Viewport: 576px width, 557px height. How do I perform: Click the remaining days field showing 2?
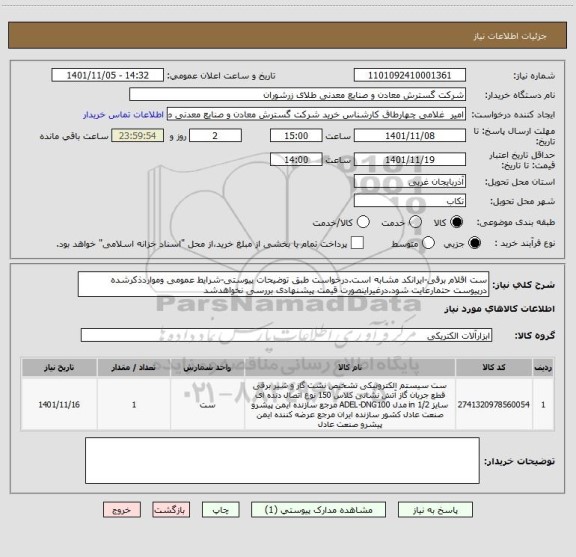tap(215, 136)
